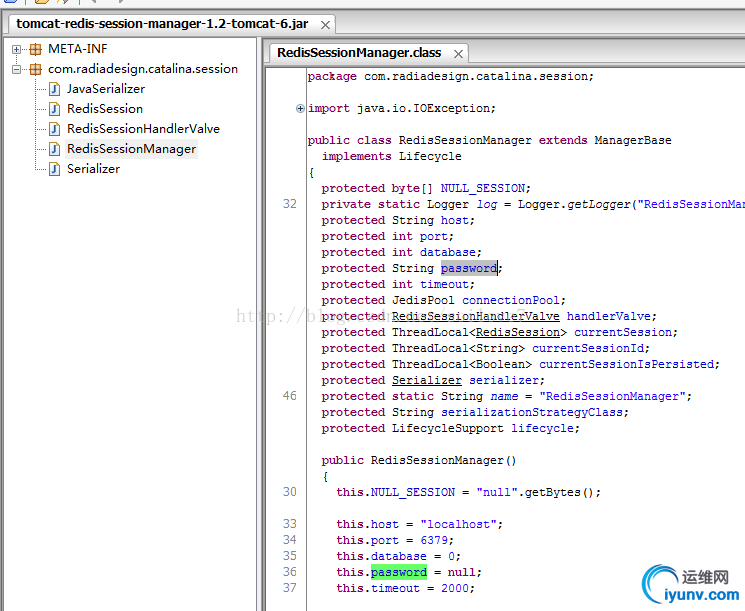The image size is (745, 611).
Task: Click the "localhost" string literal
Action: (x=458, y=525)
